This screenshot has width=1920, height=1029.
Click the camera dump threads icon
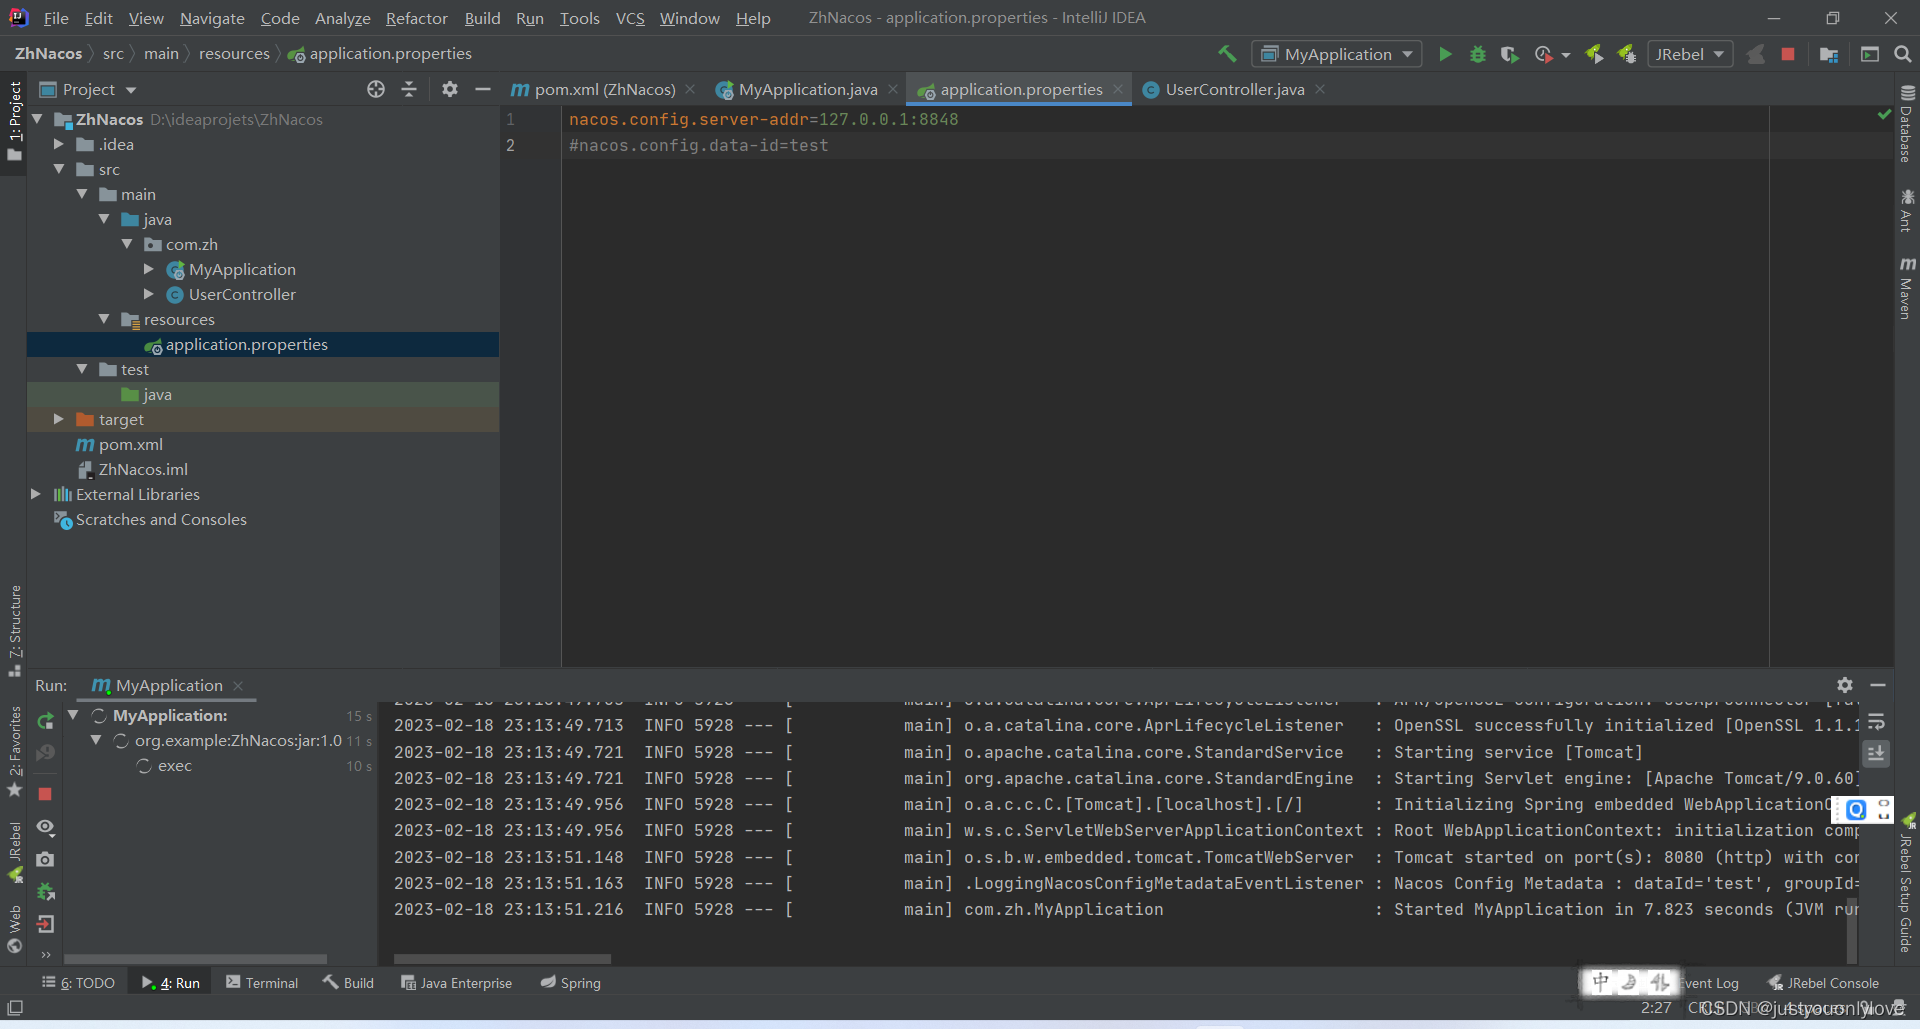(x=45, y=859)
